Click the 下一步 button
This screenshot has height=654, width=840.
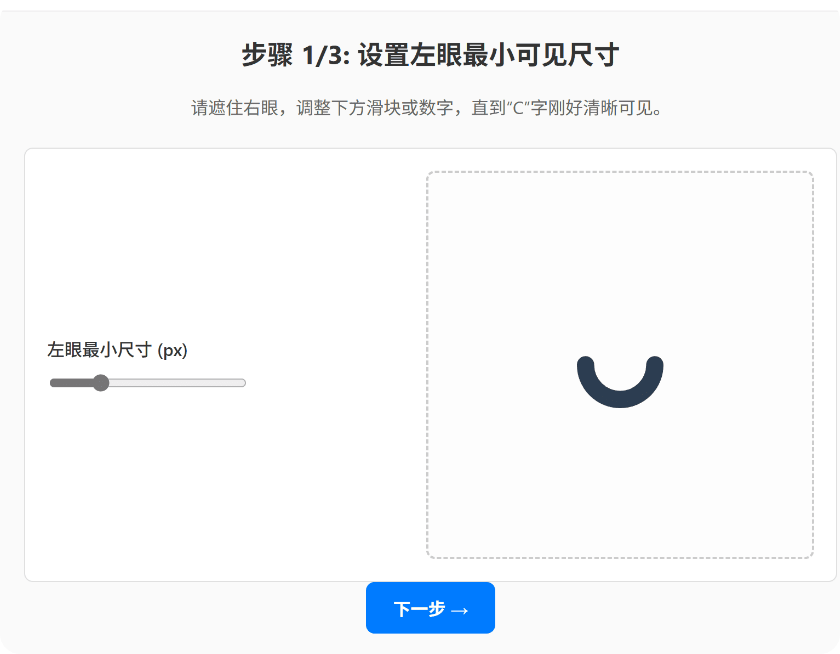430,608
